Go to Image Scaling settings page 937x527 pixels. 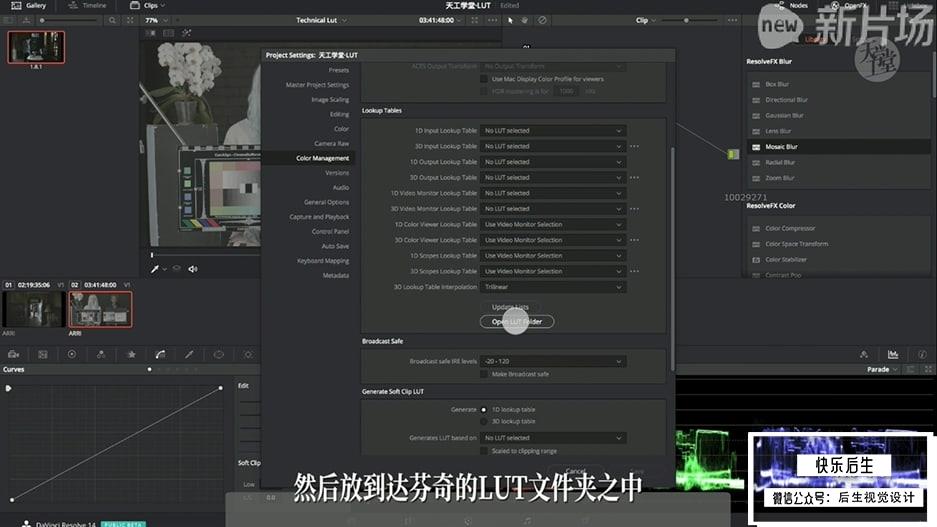pos(330,100)
